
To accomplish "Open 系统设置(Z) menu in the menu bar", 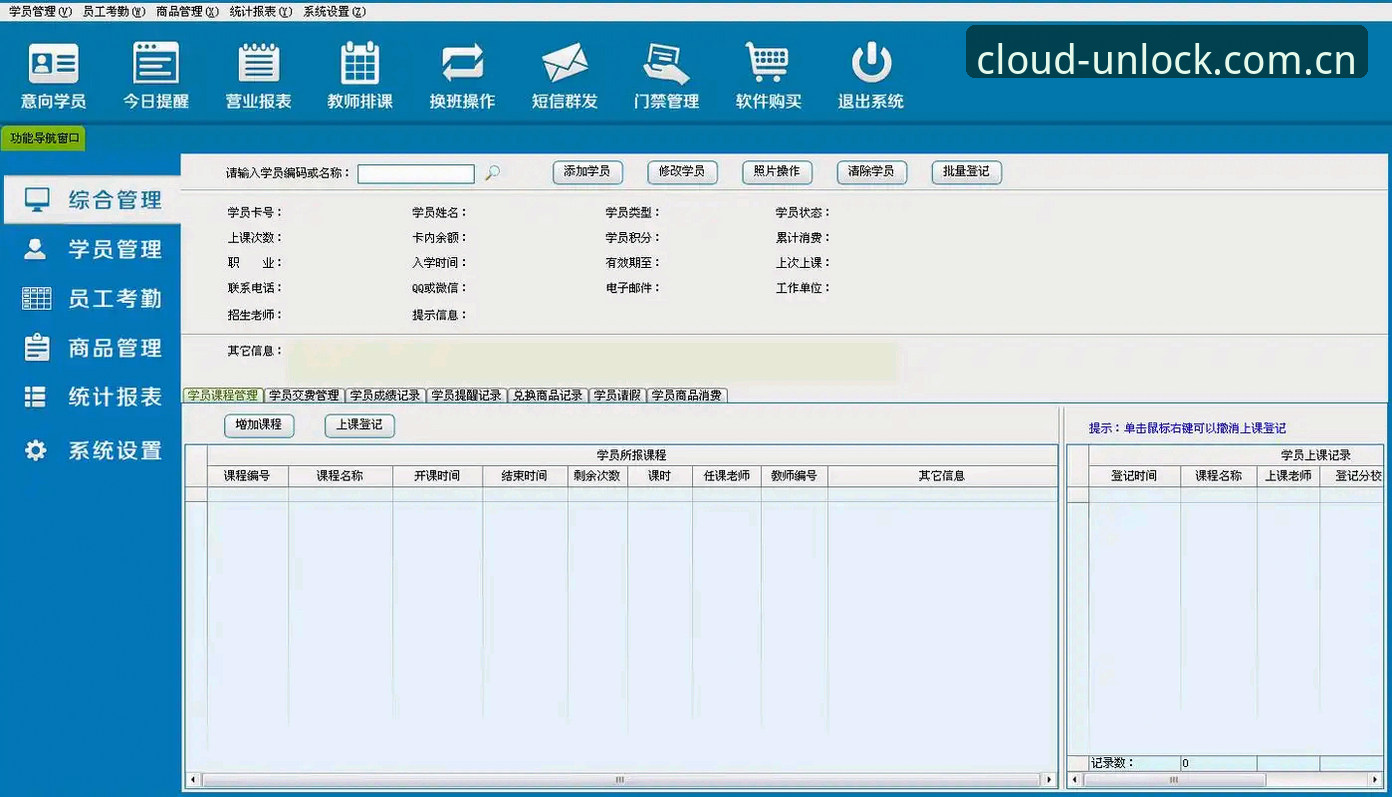I will (x=334, y=11).
